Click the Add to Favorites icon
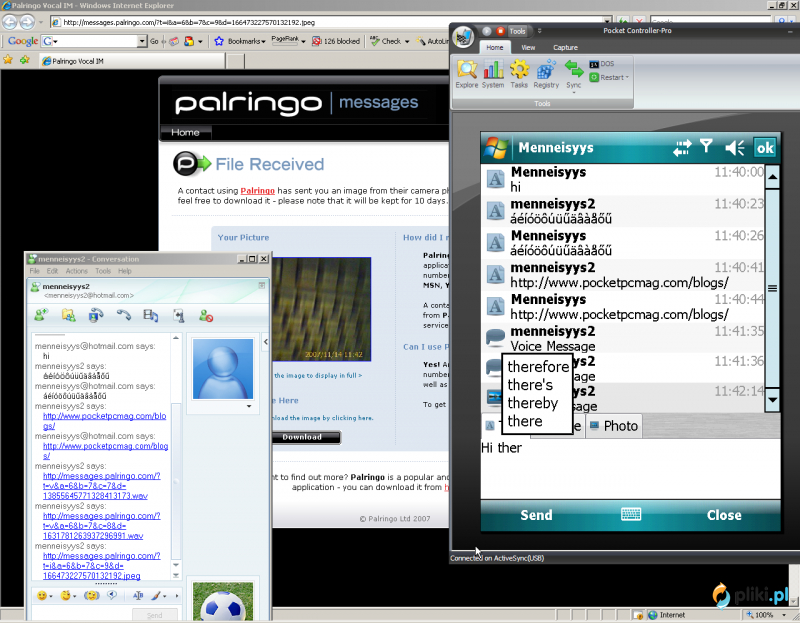 [24, 60]
